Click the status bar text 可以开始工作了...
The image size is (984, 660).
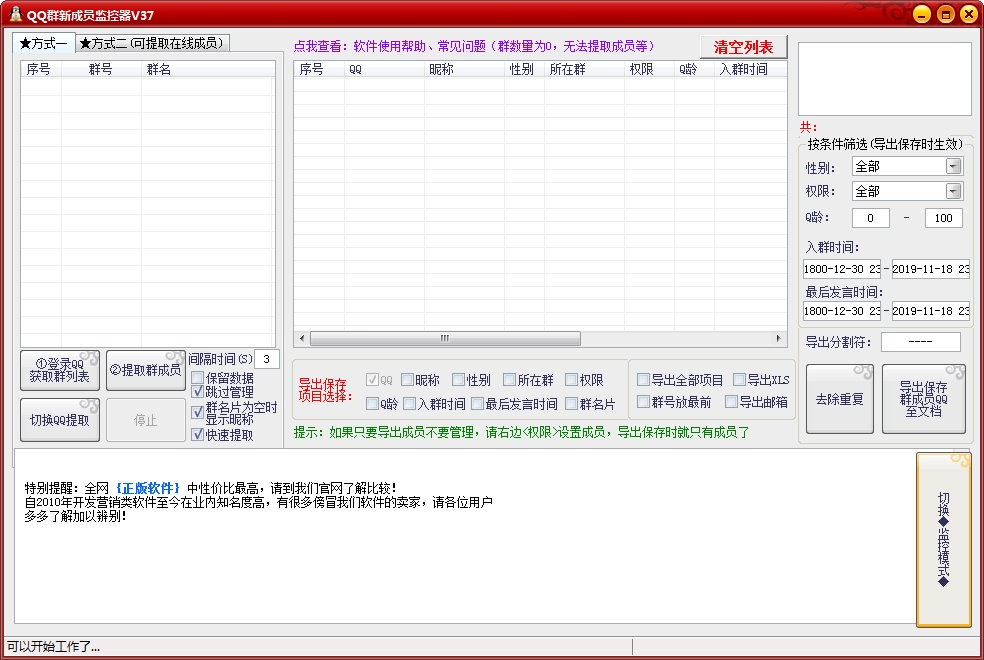click(x=53, y=646)
